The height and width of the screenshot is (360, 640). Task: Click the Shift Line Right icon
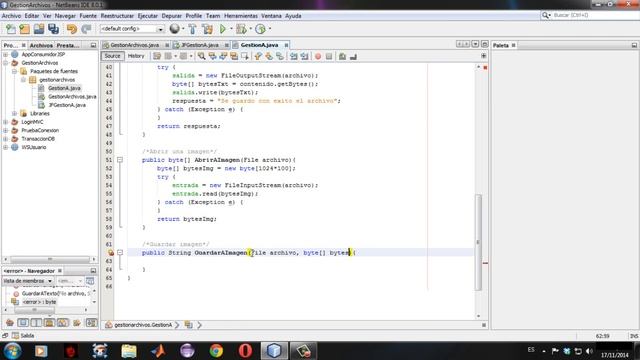pos(304,56)
